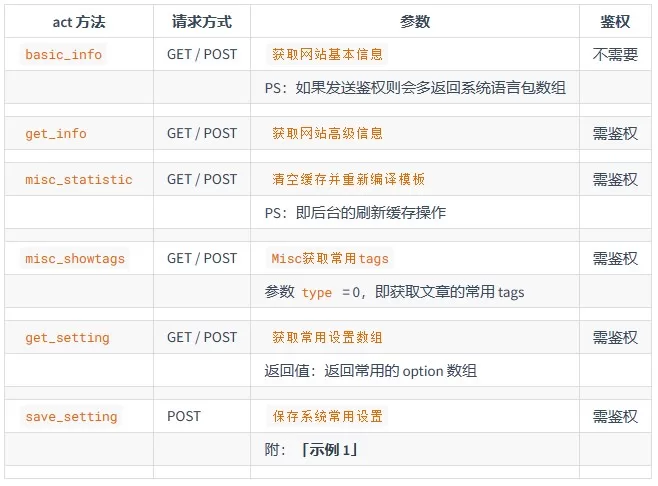Click the POST-only cell for save_setting

(x=184, y=417)
